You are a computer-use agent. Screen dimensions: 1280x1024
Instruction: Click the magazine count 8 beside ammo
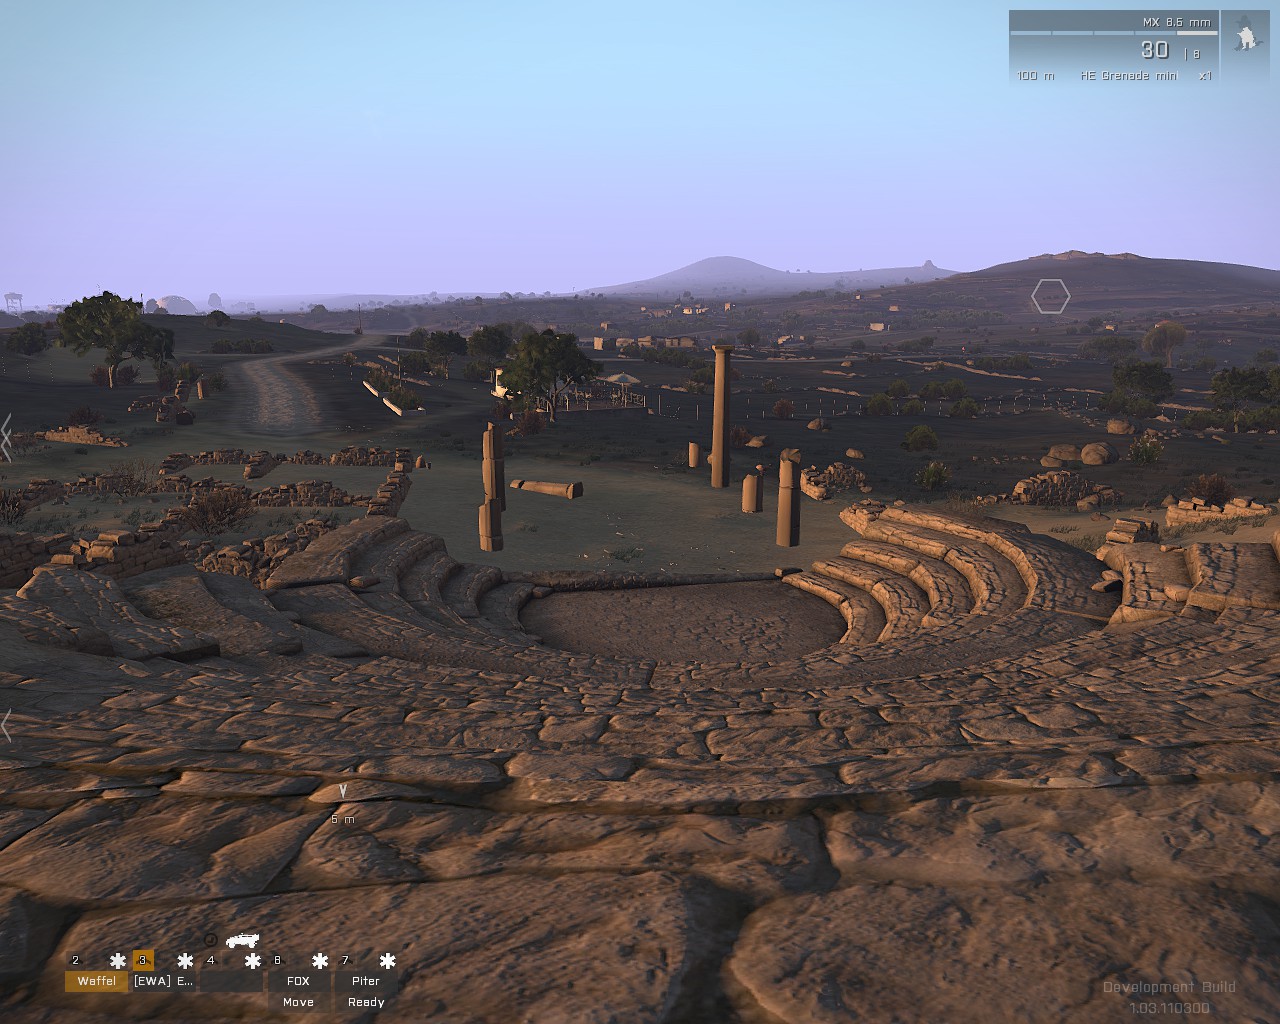[1196, 55]
